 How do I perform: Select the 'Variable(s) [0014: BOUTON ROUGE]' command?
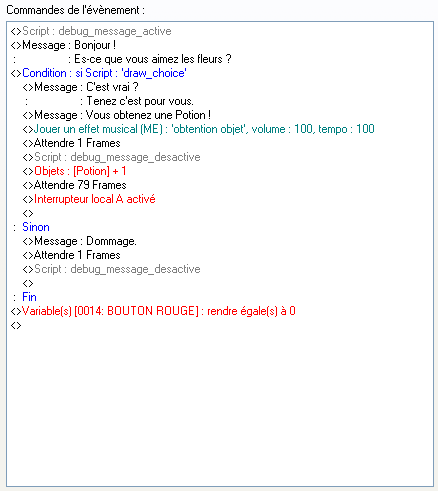(x=153, y=311)
